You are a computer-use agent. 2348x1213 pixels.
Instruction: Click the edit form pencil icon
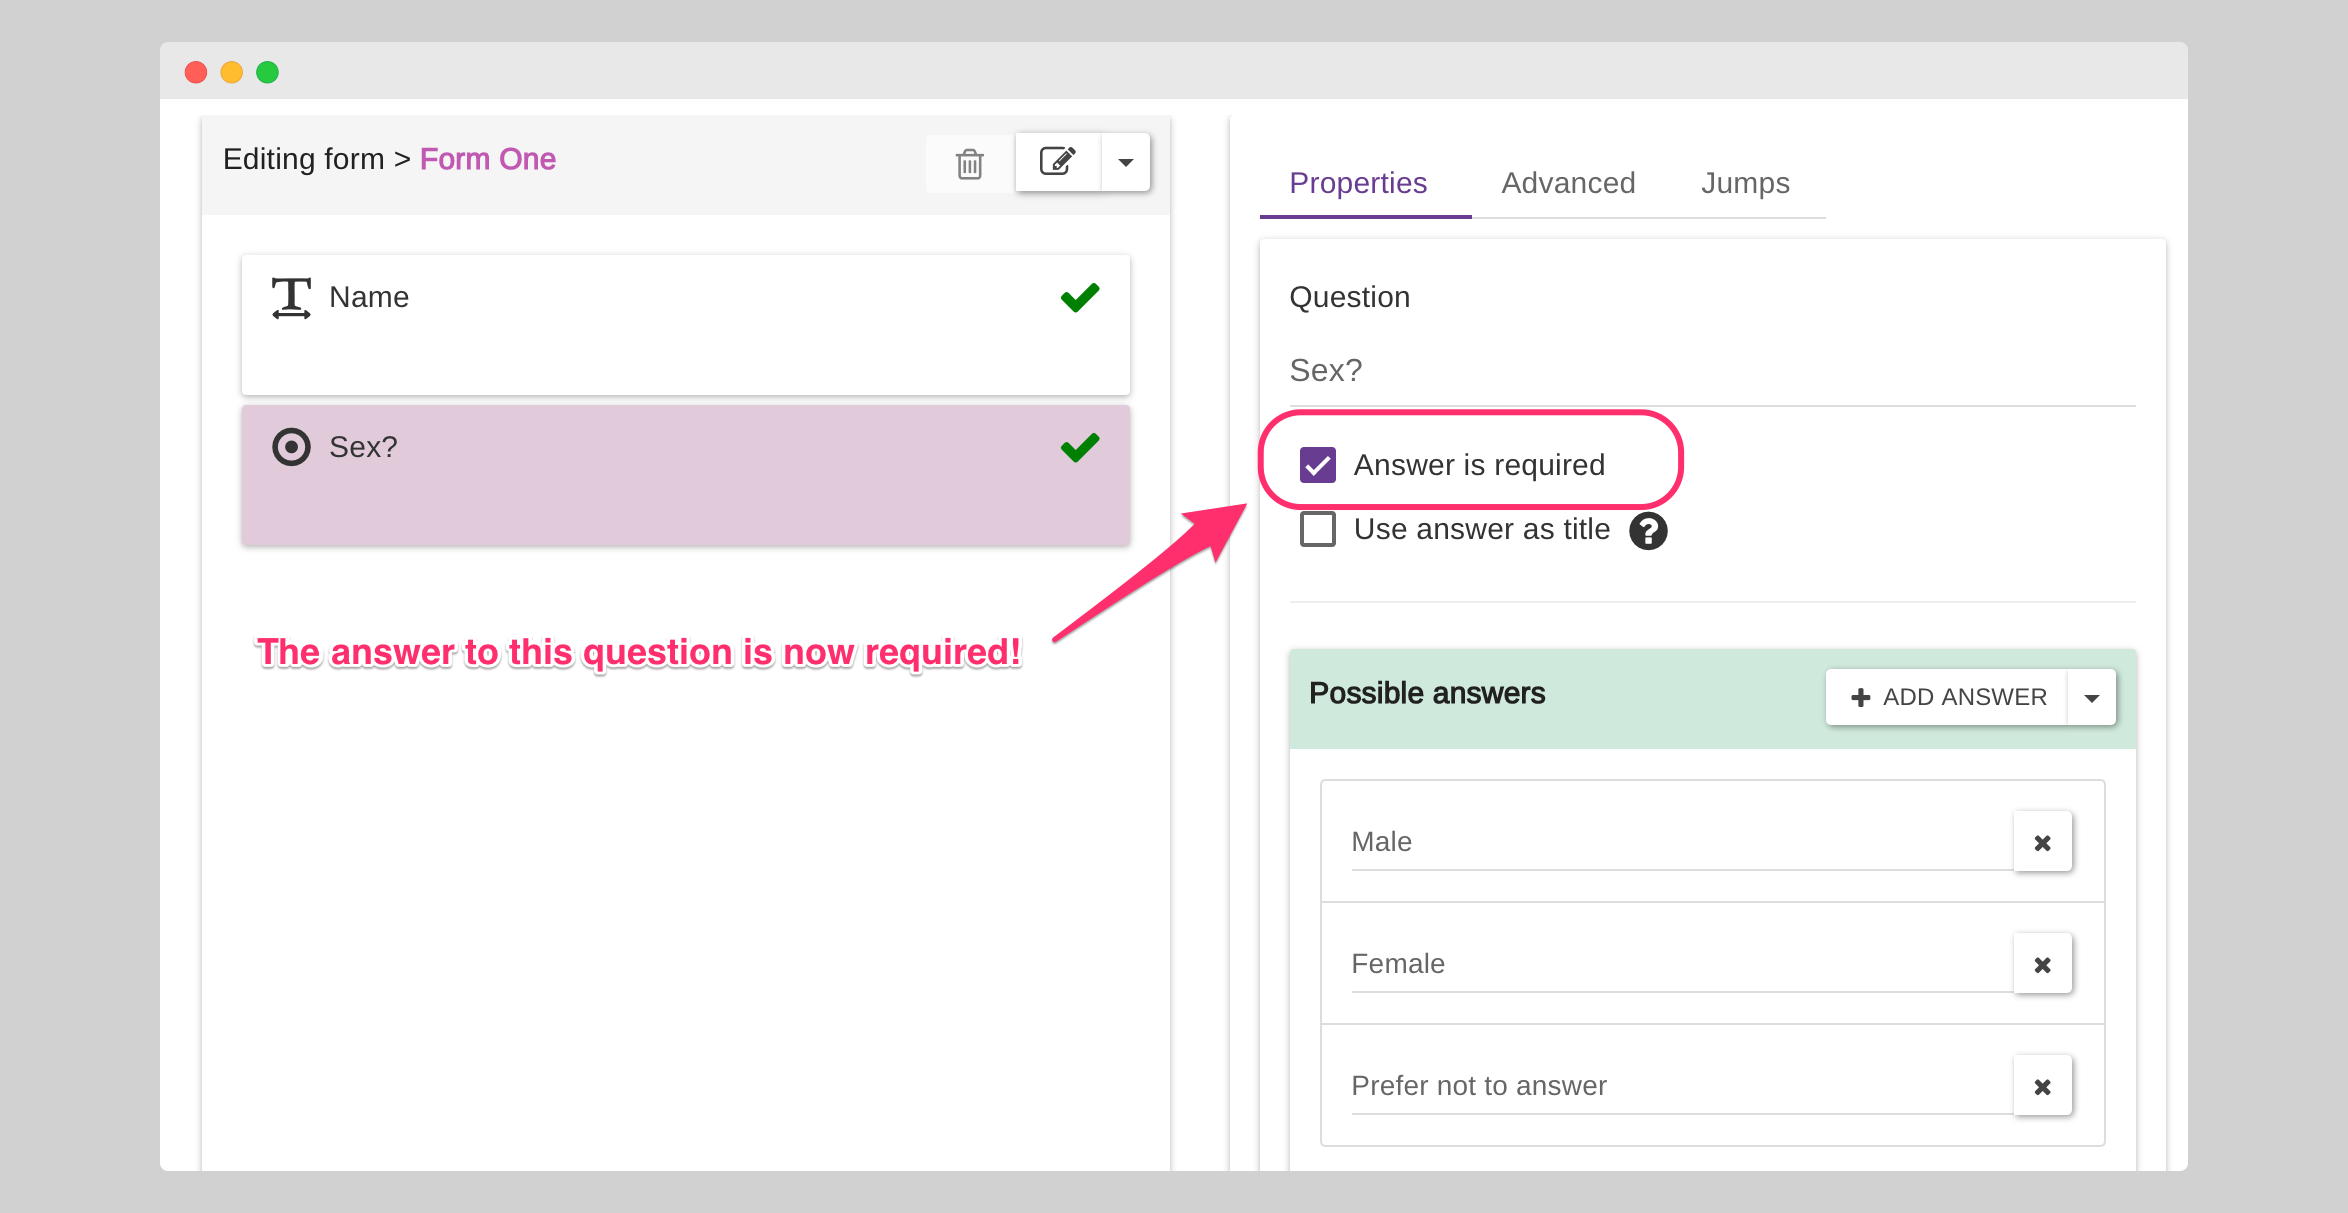(1057, 162)
